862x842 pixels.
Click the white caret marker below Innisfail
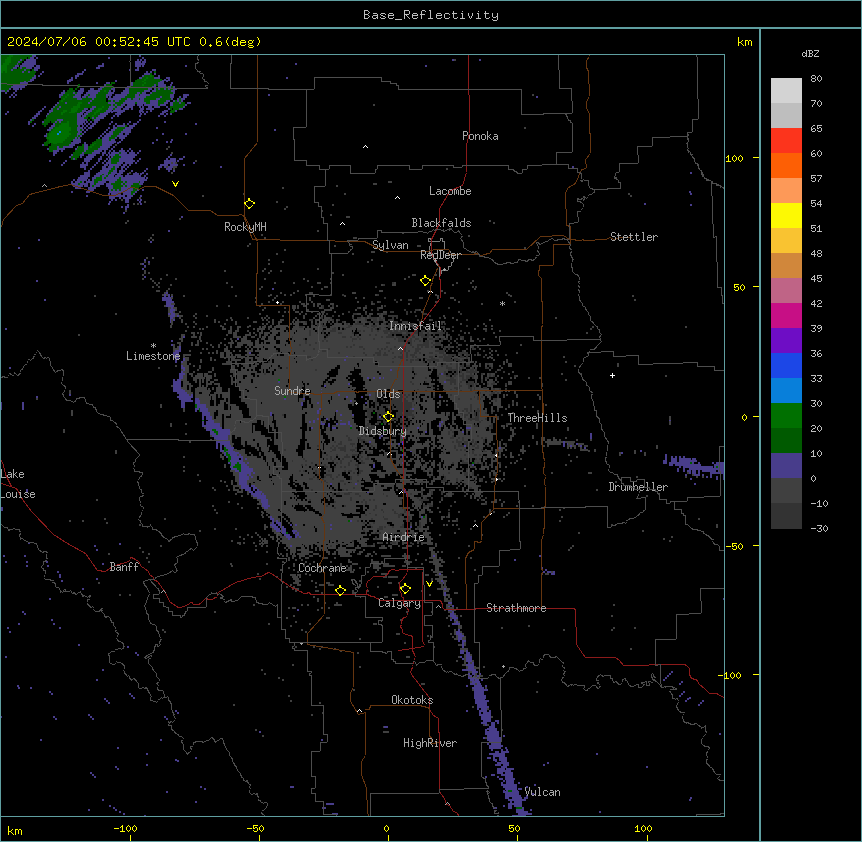click(x=400, y=348)
